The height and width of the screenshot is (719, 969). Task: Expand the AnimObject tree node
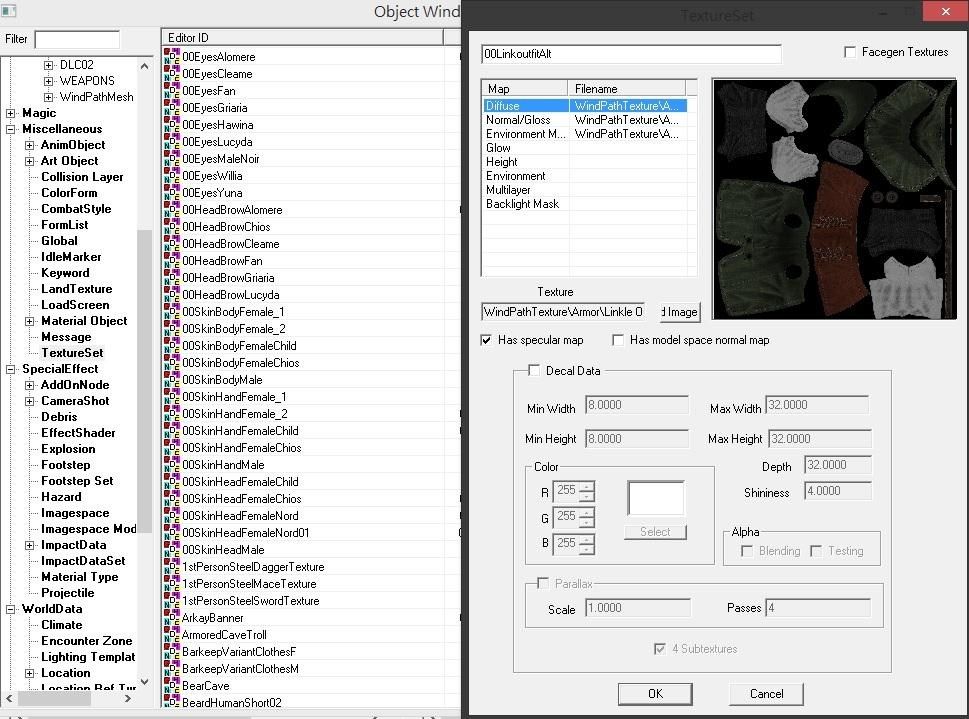pyautogui.click(x=29, y=145)
